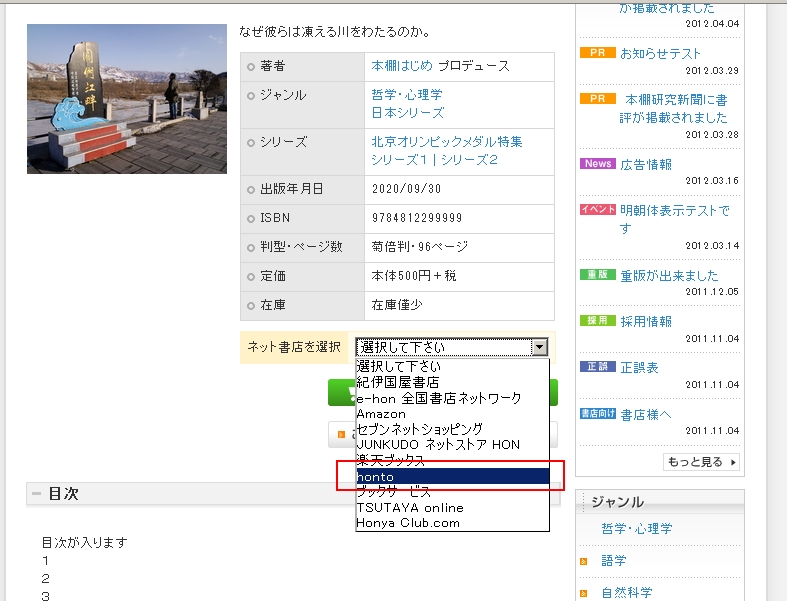The height and width of the screenshot is (601, 787).
Task: Click the 採用 badge beside 採用情報
Action: pos(597,321)
